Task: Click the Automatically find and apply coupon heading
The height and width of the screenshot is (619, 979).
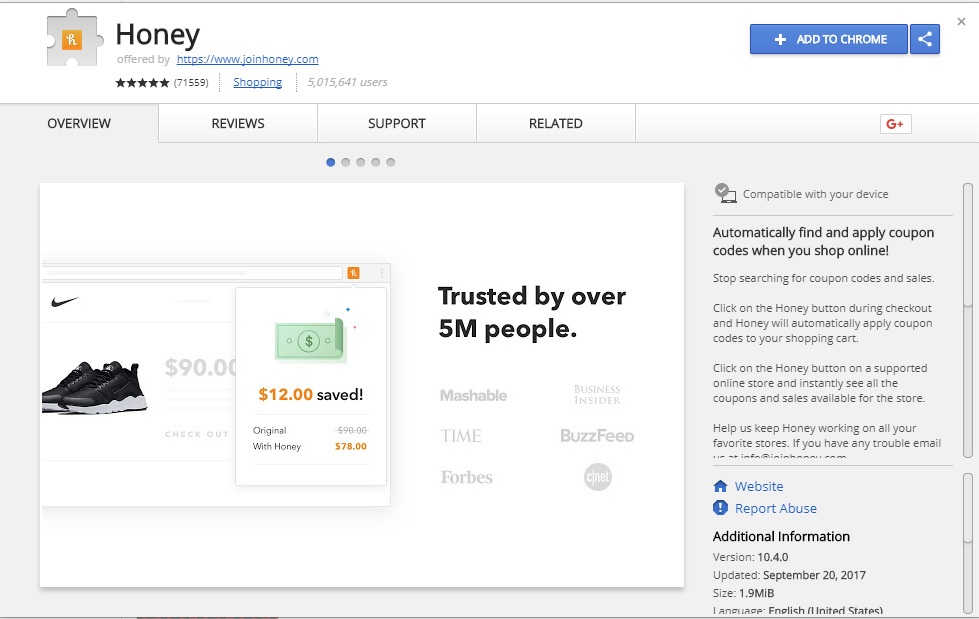Action: pyautogui.click(x=824, y=242)
